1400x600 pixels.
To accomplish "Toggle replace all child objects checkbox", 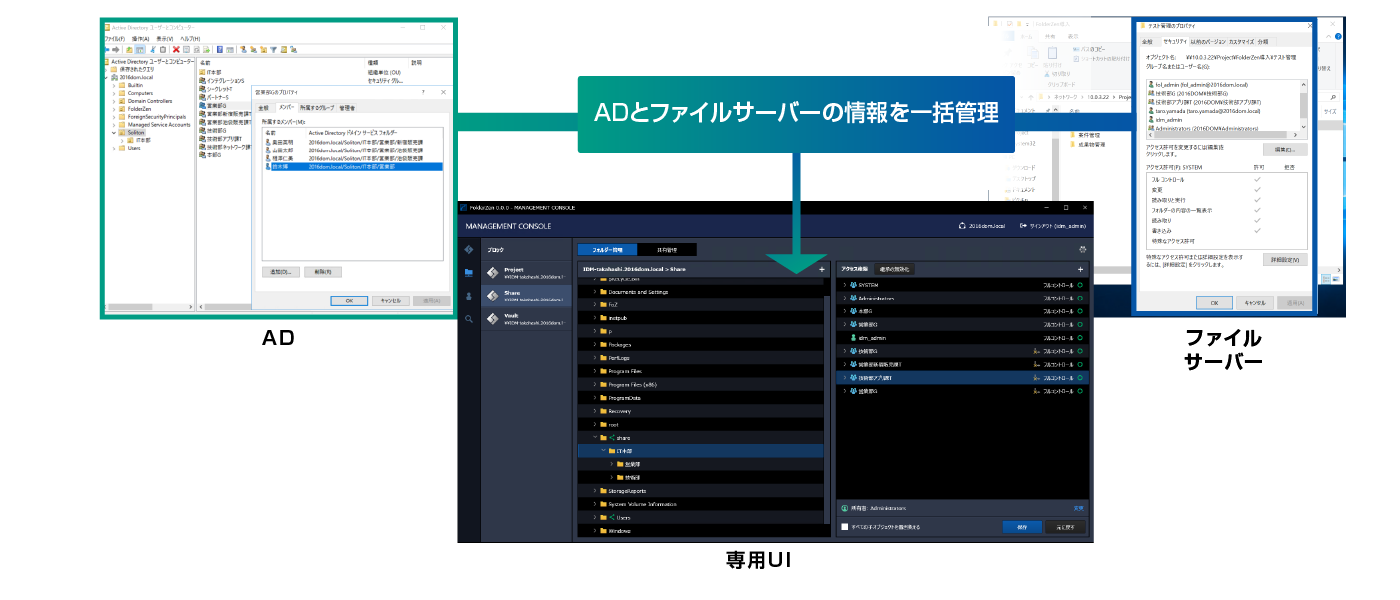I will pyautogui.click(x=845, y=527).
